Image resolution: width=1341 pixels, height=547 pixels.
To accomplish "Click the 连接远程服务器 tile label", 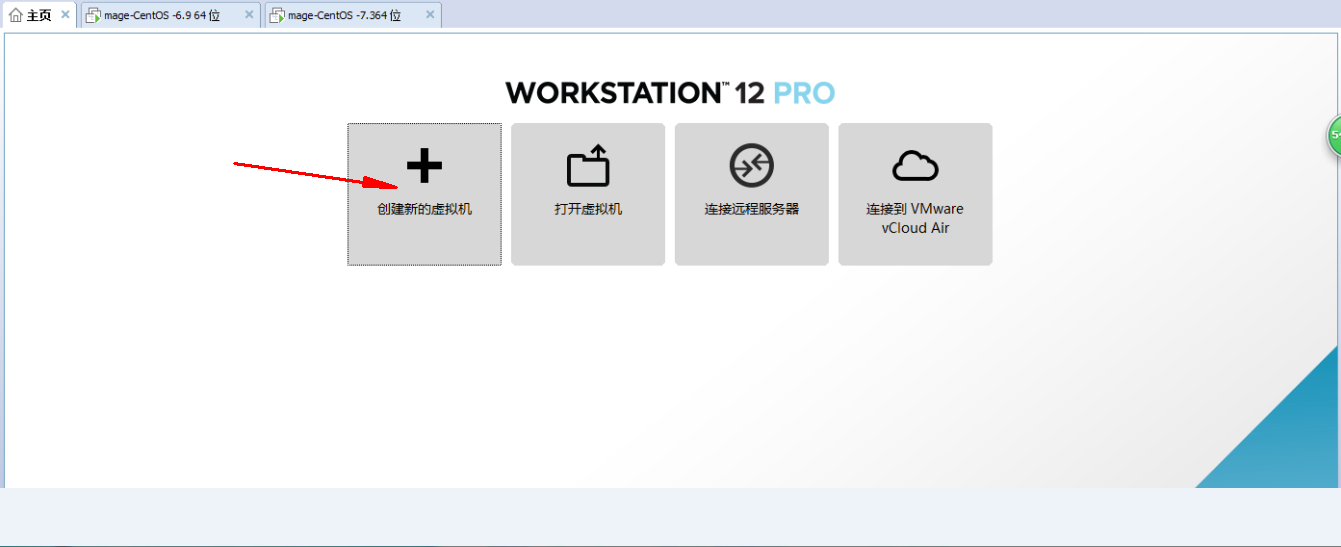I will tap(752, 210).
